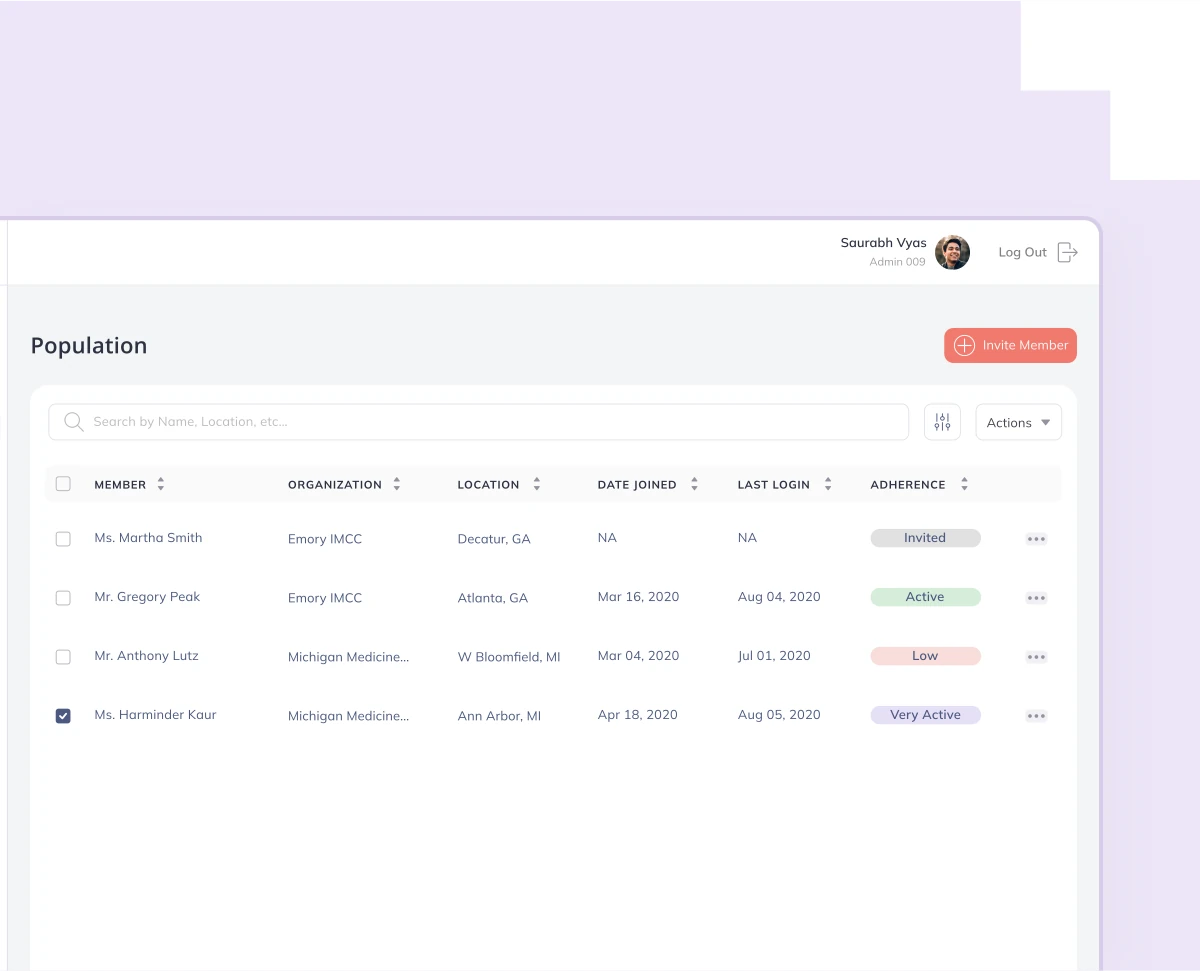
Task: Open more options for Anthony Lutz
Action: [x=1036, y=657]
